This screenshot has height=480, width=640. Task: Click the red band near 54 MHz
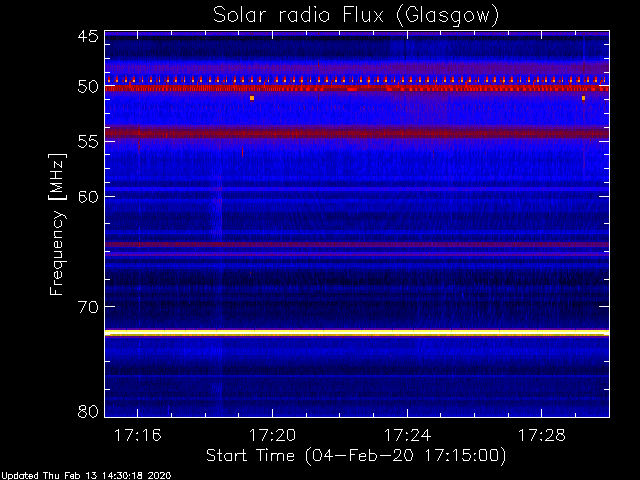(x=357, y=133)
